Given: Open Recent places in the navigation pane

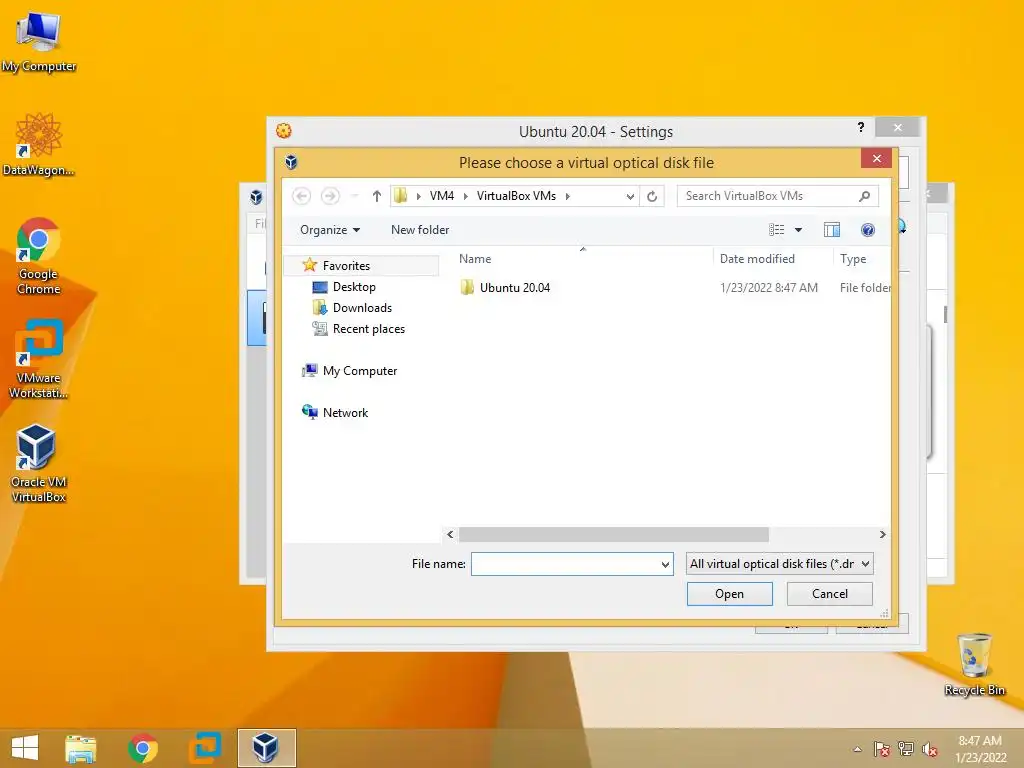Looking at the screenshot, I should click(368, 328).
